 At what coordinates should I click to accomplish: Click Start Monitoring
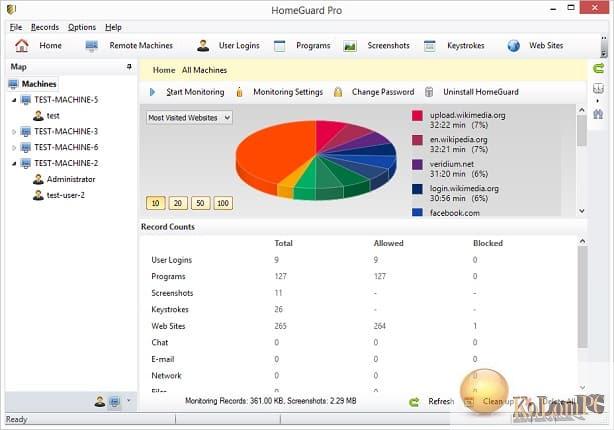tap(195, 92)
